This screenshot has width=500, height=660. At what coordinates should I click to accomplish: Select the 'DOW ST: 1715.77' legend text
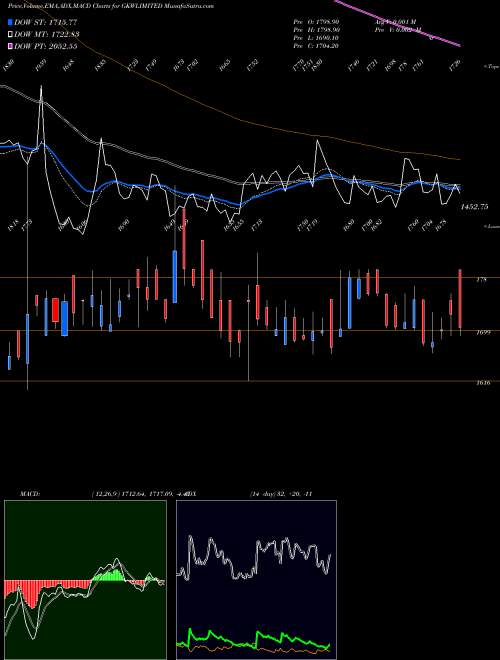(46, 22)
